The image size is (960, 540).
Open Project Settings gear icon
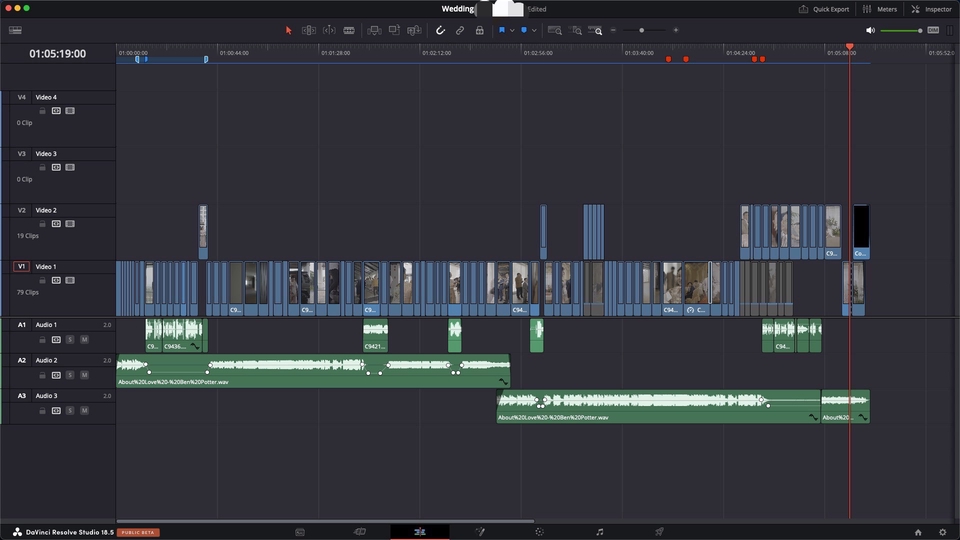943,533
